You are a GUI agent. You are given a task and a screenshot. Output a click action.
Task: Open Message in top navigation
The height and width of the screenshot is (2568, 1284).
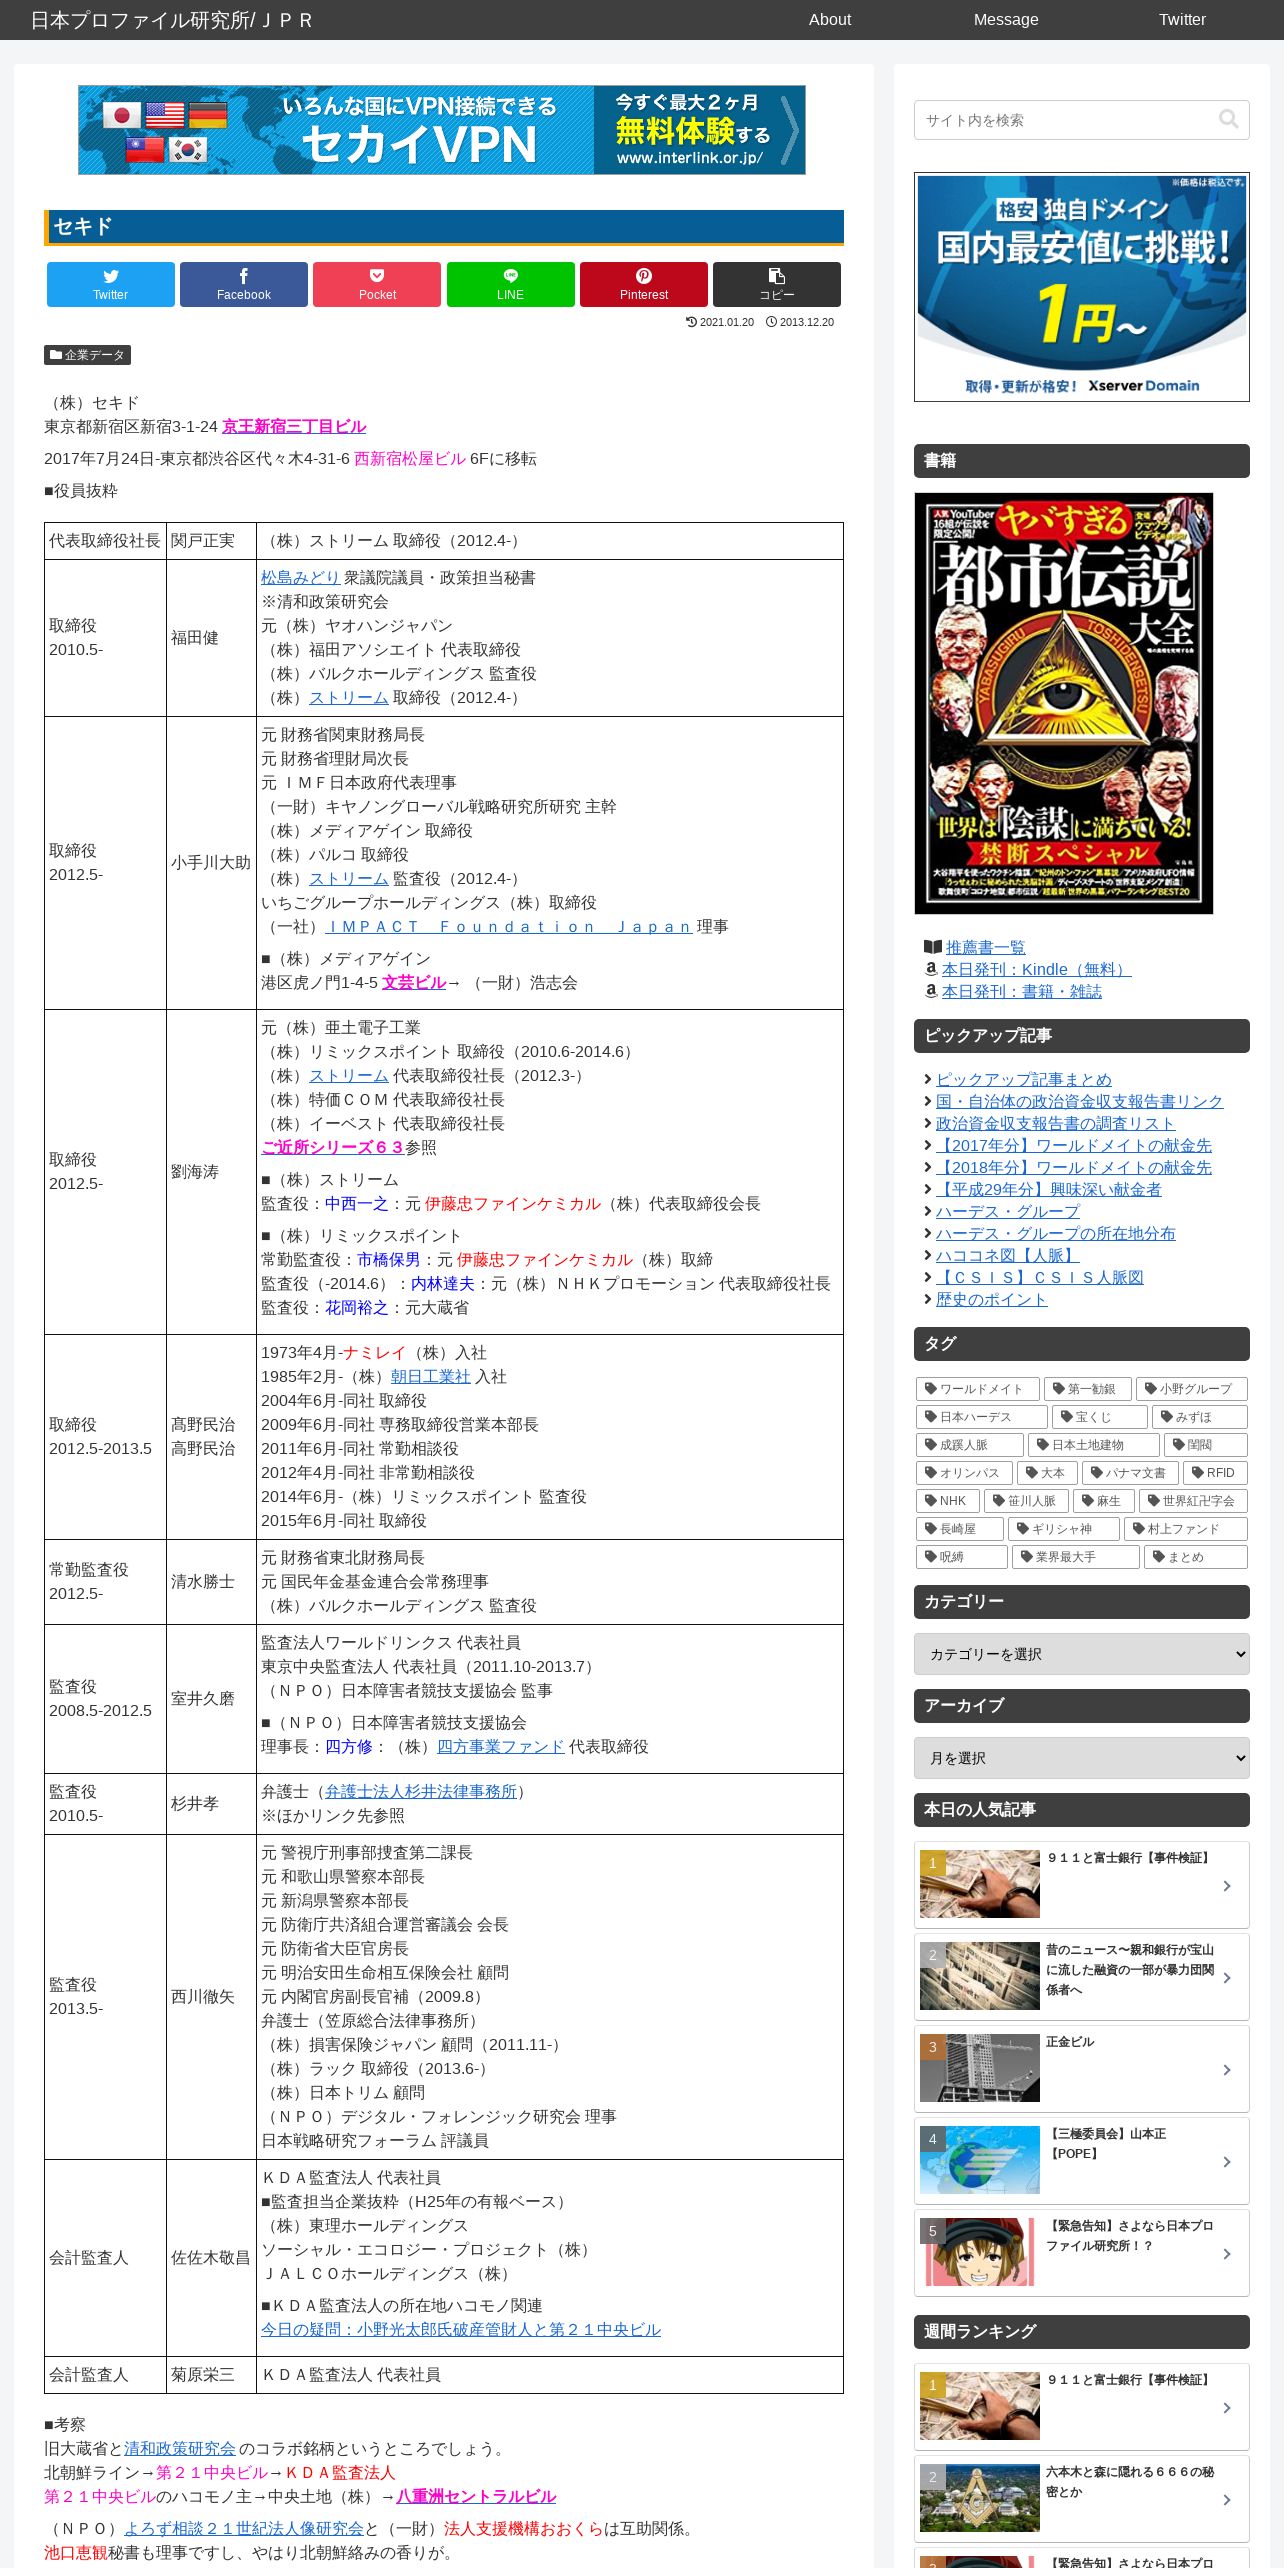tap(1006, 19)
